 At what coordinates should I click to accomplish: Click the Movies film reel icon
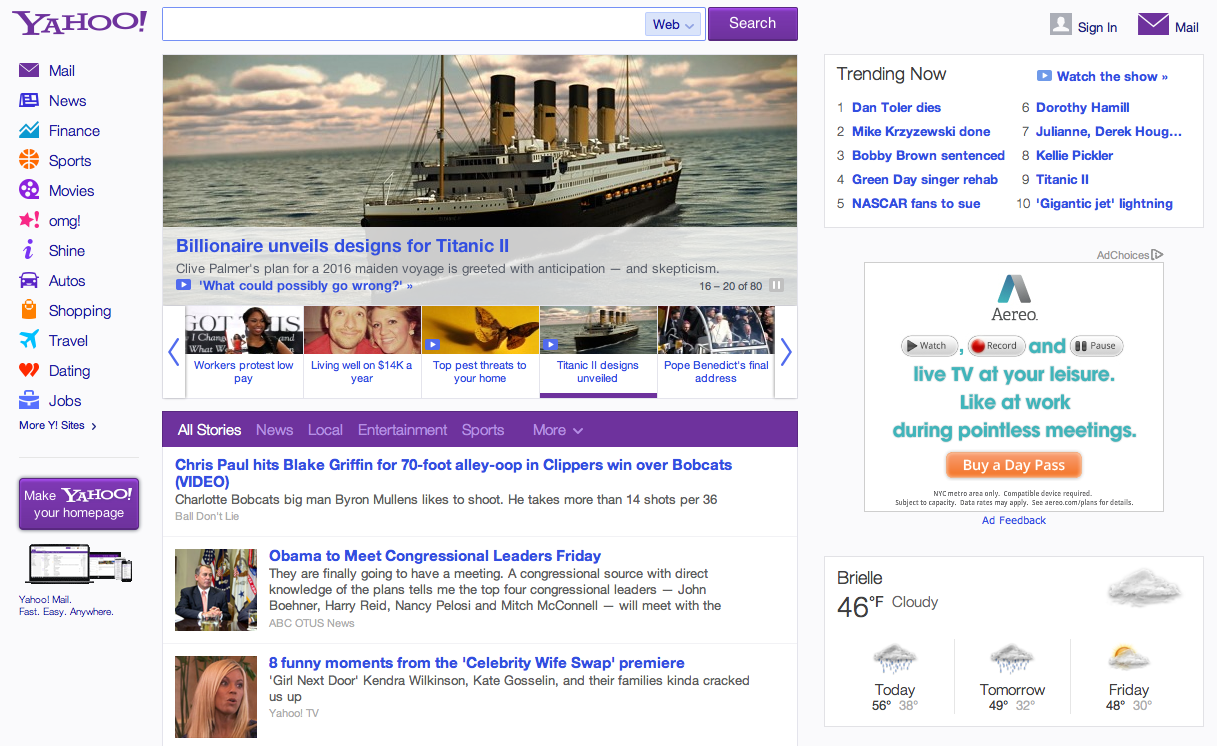coord(29,191)
